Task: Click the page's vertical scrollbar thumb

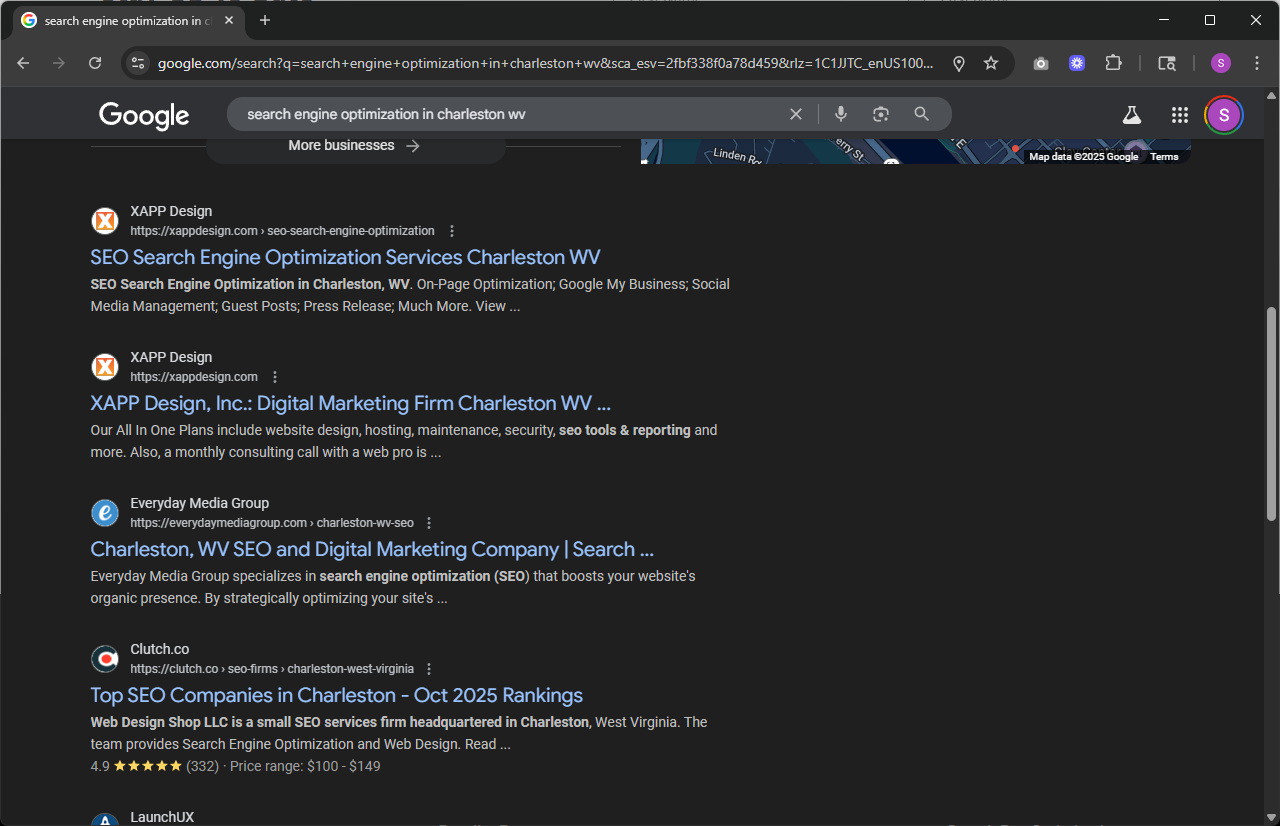Action: pyautogui.click(x=1271, y=412)
